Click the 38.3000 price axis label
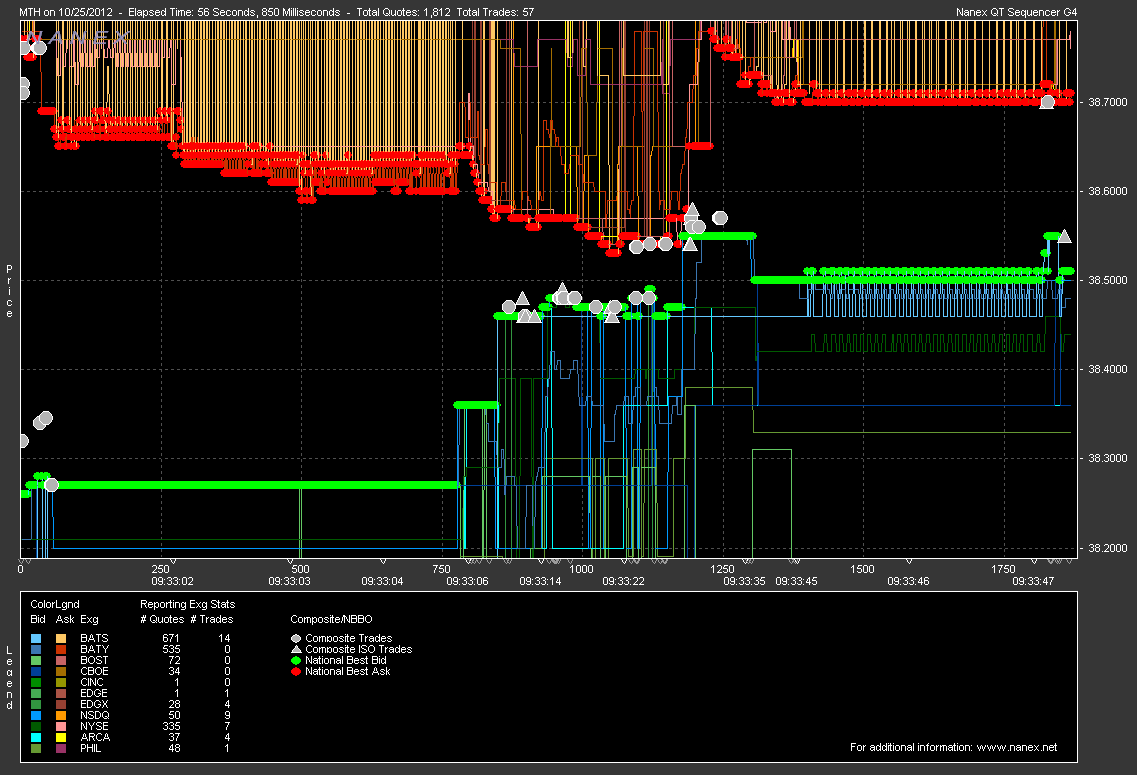This screenshot has width=1137, height=775. 1108,458
